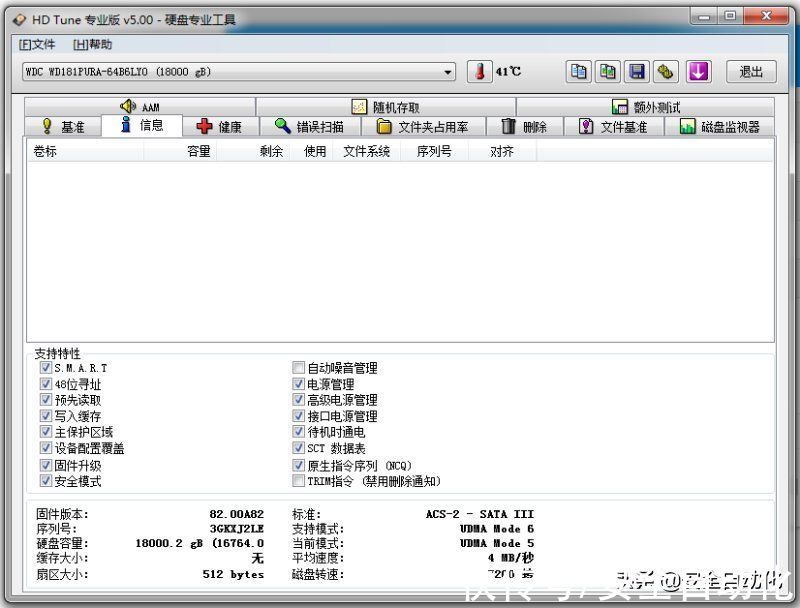Switch to the 额外测试 tab

point(645,107)
